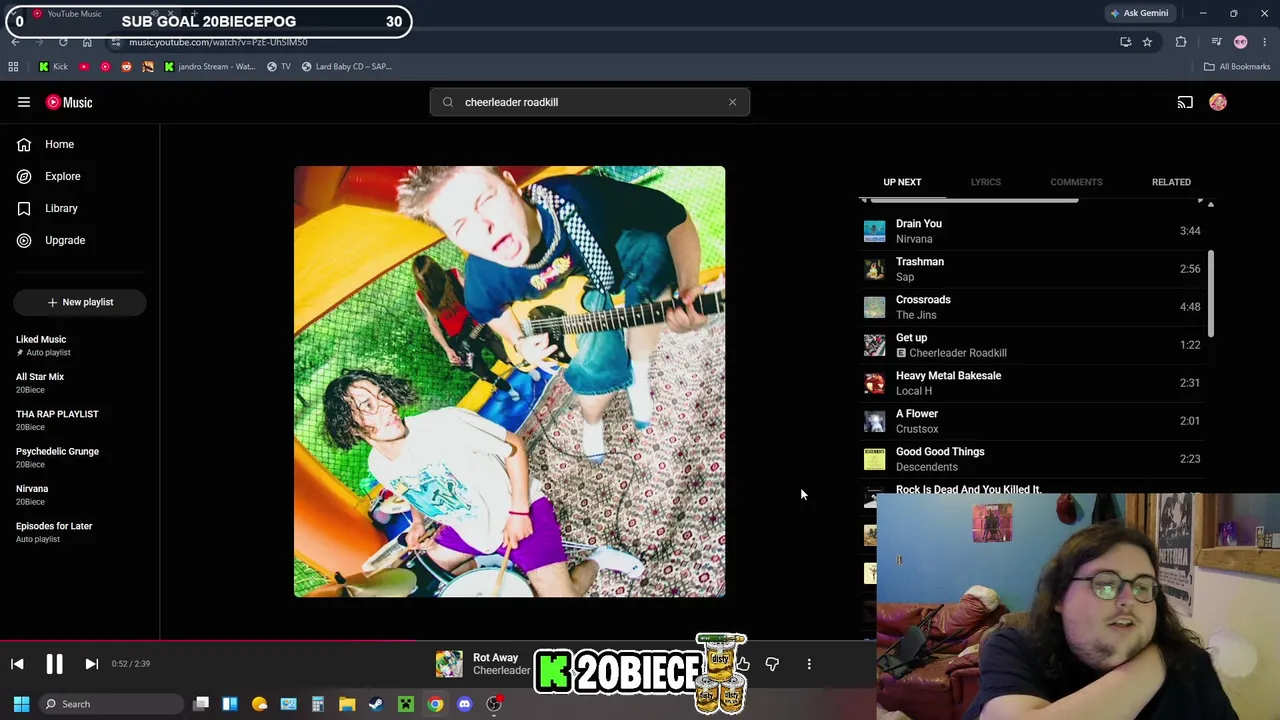
Task: Open the Lard Baby CD bookmark
Action: 347,67
